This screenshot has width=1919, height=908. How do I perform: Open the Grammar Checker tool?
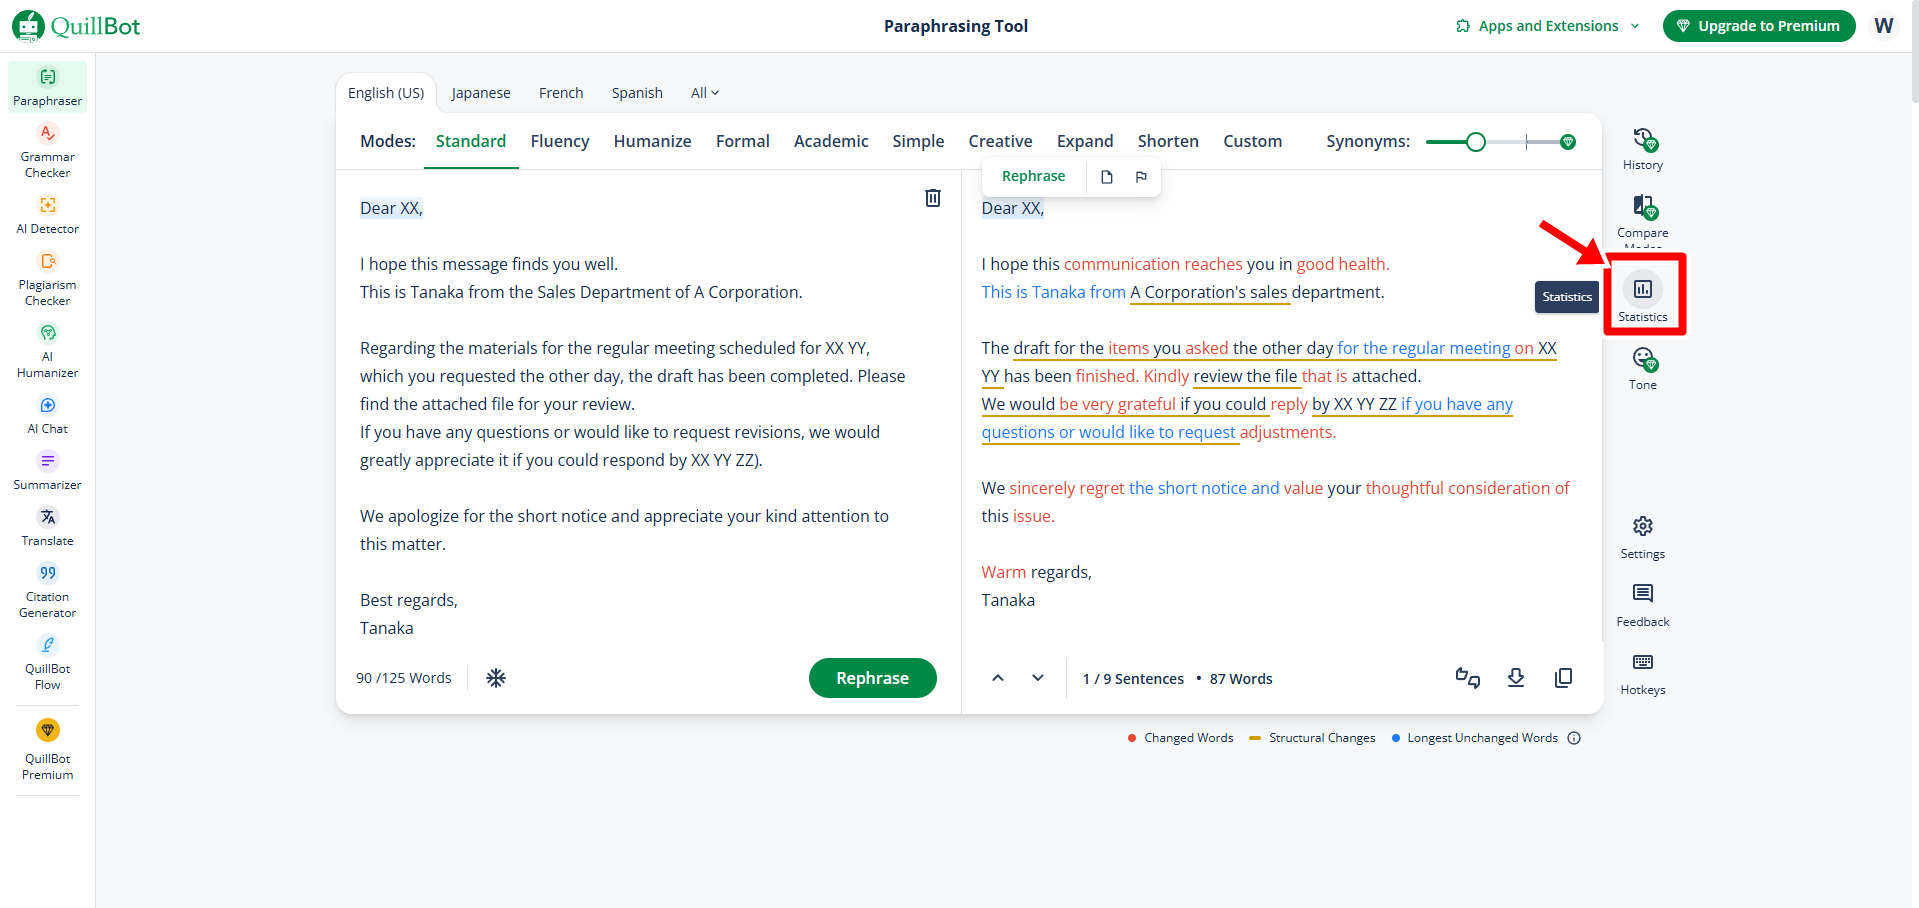48,151
